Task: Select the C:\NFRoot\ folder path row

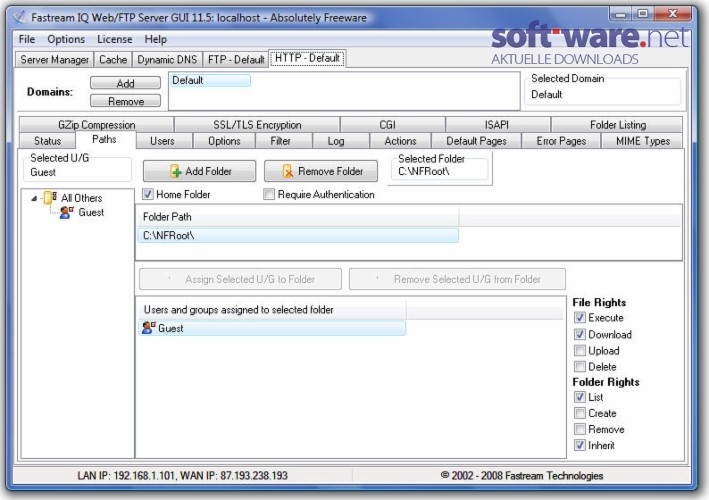Action: [298, 236]
